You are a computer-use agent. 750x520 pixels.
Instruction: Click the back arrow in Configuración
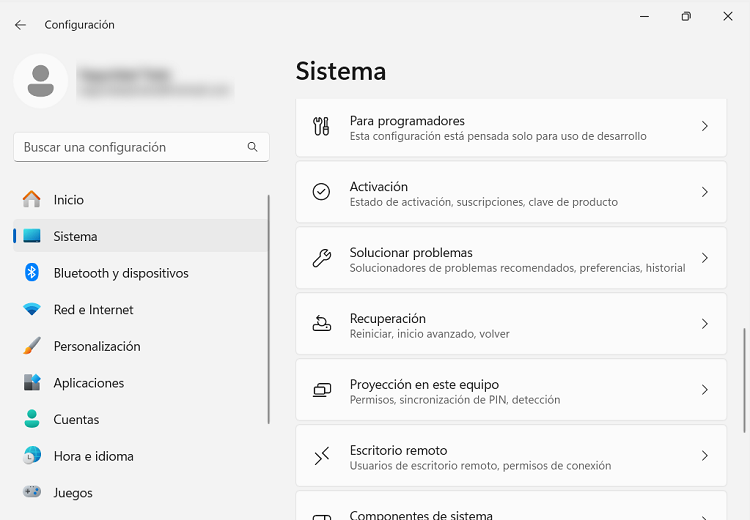click(20, 25)
